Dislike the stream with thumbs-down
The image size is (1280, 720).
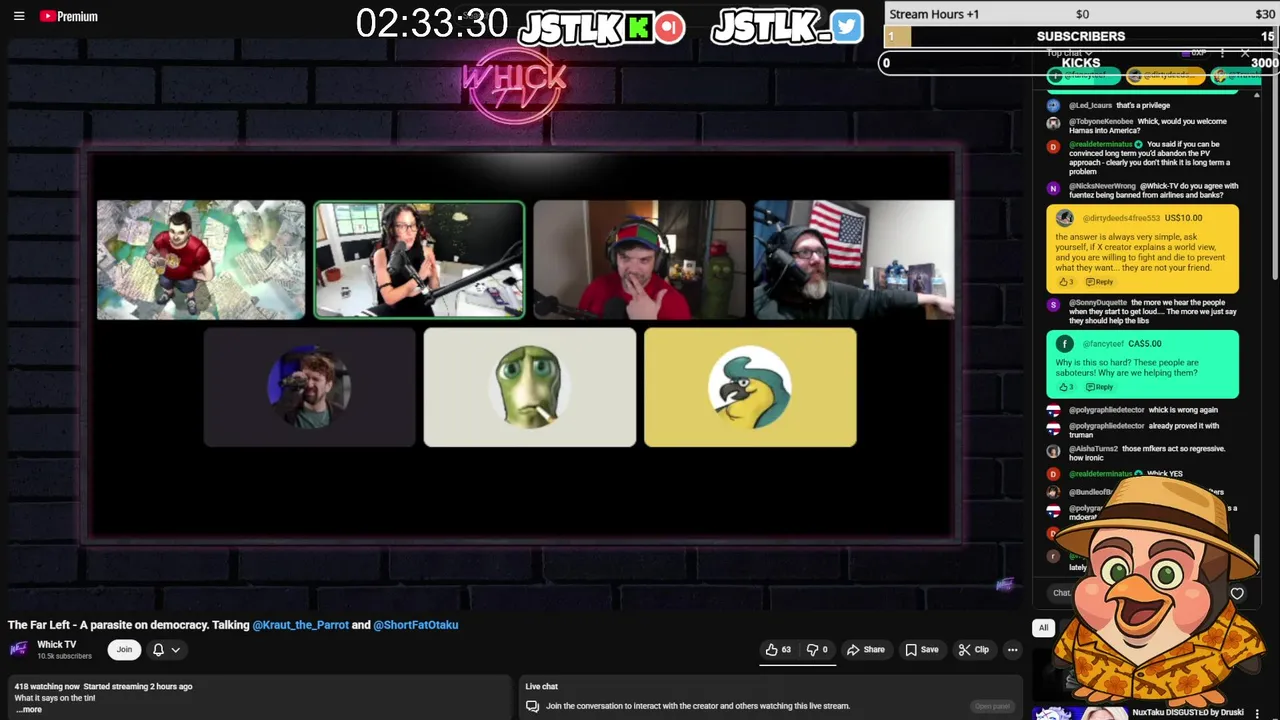tap(818, 650)
